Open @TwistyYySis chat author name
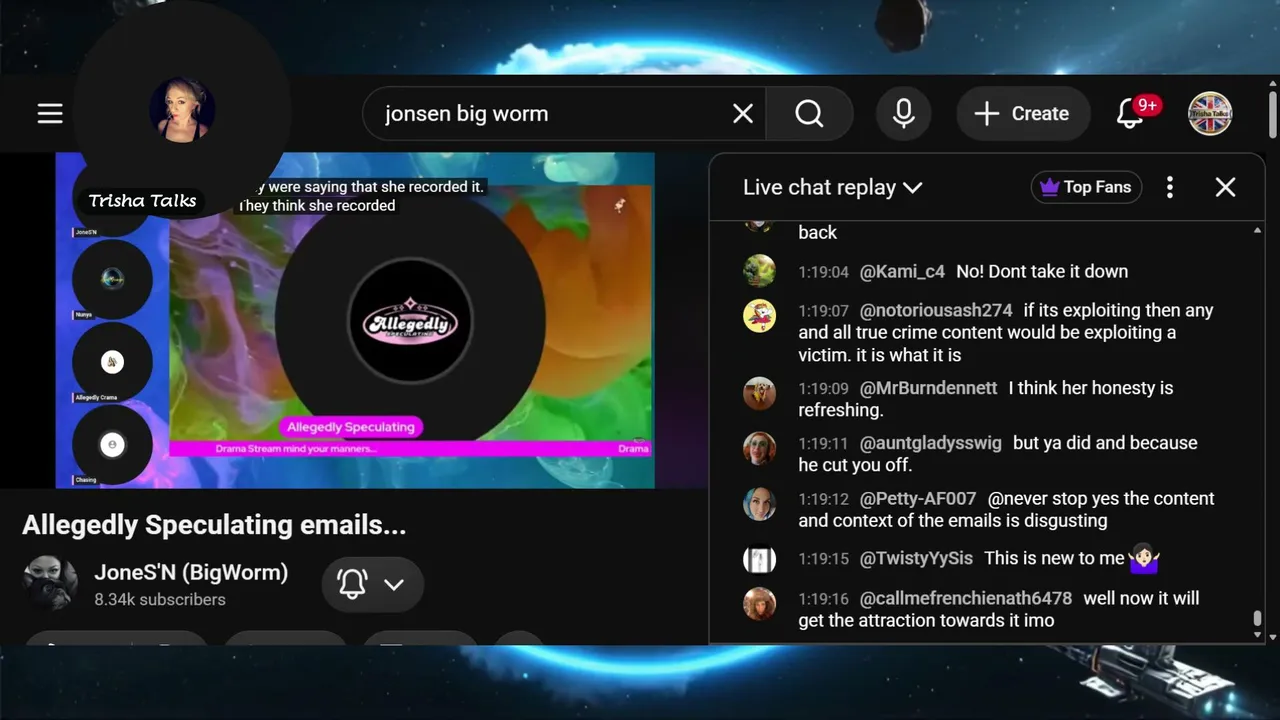1280x720 pixels. coord(916,559)
